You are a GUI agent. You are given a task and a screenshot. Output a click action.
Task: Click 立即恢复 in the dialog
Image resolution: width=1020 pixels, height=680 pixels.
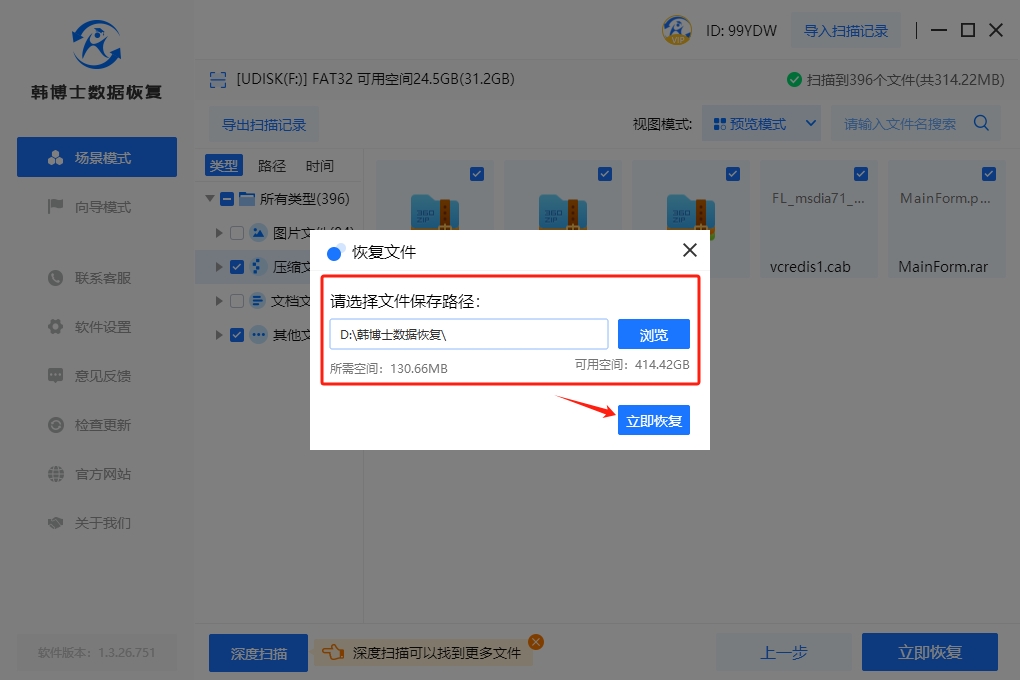click(653, 421)
